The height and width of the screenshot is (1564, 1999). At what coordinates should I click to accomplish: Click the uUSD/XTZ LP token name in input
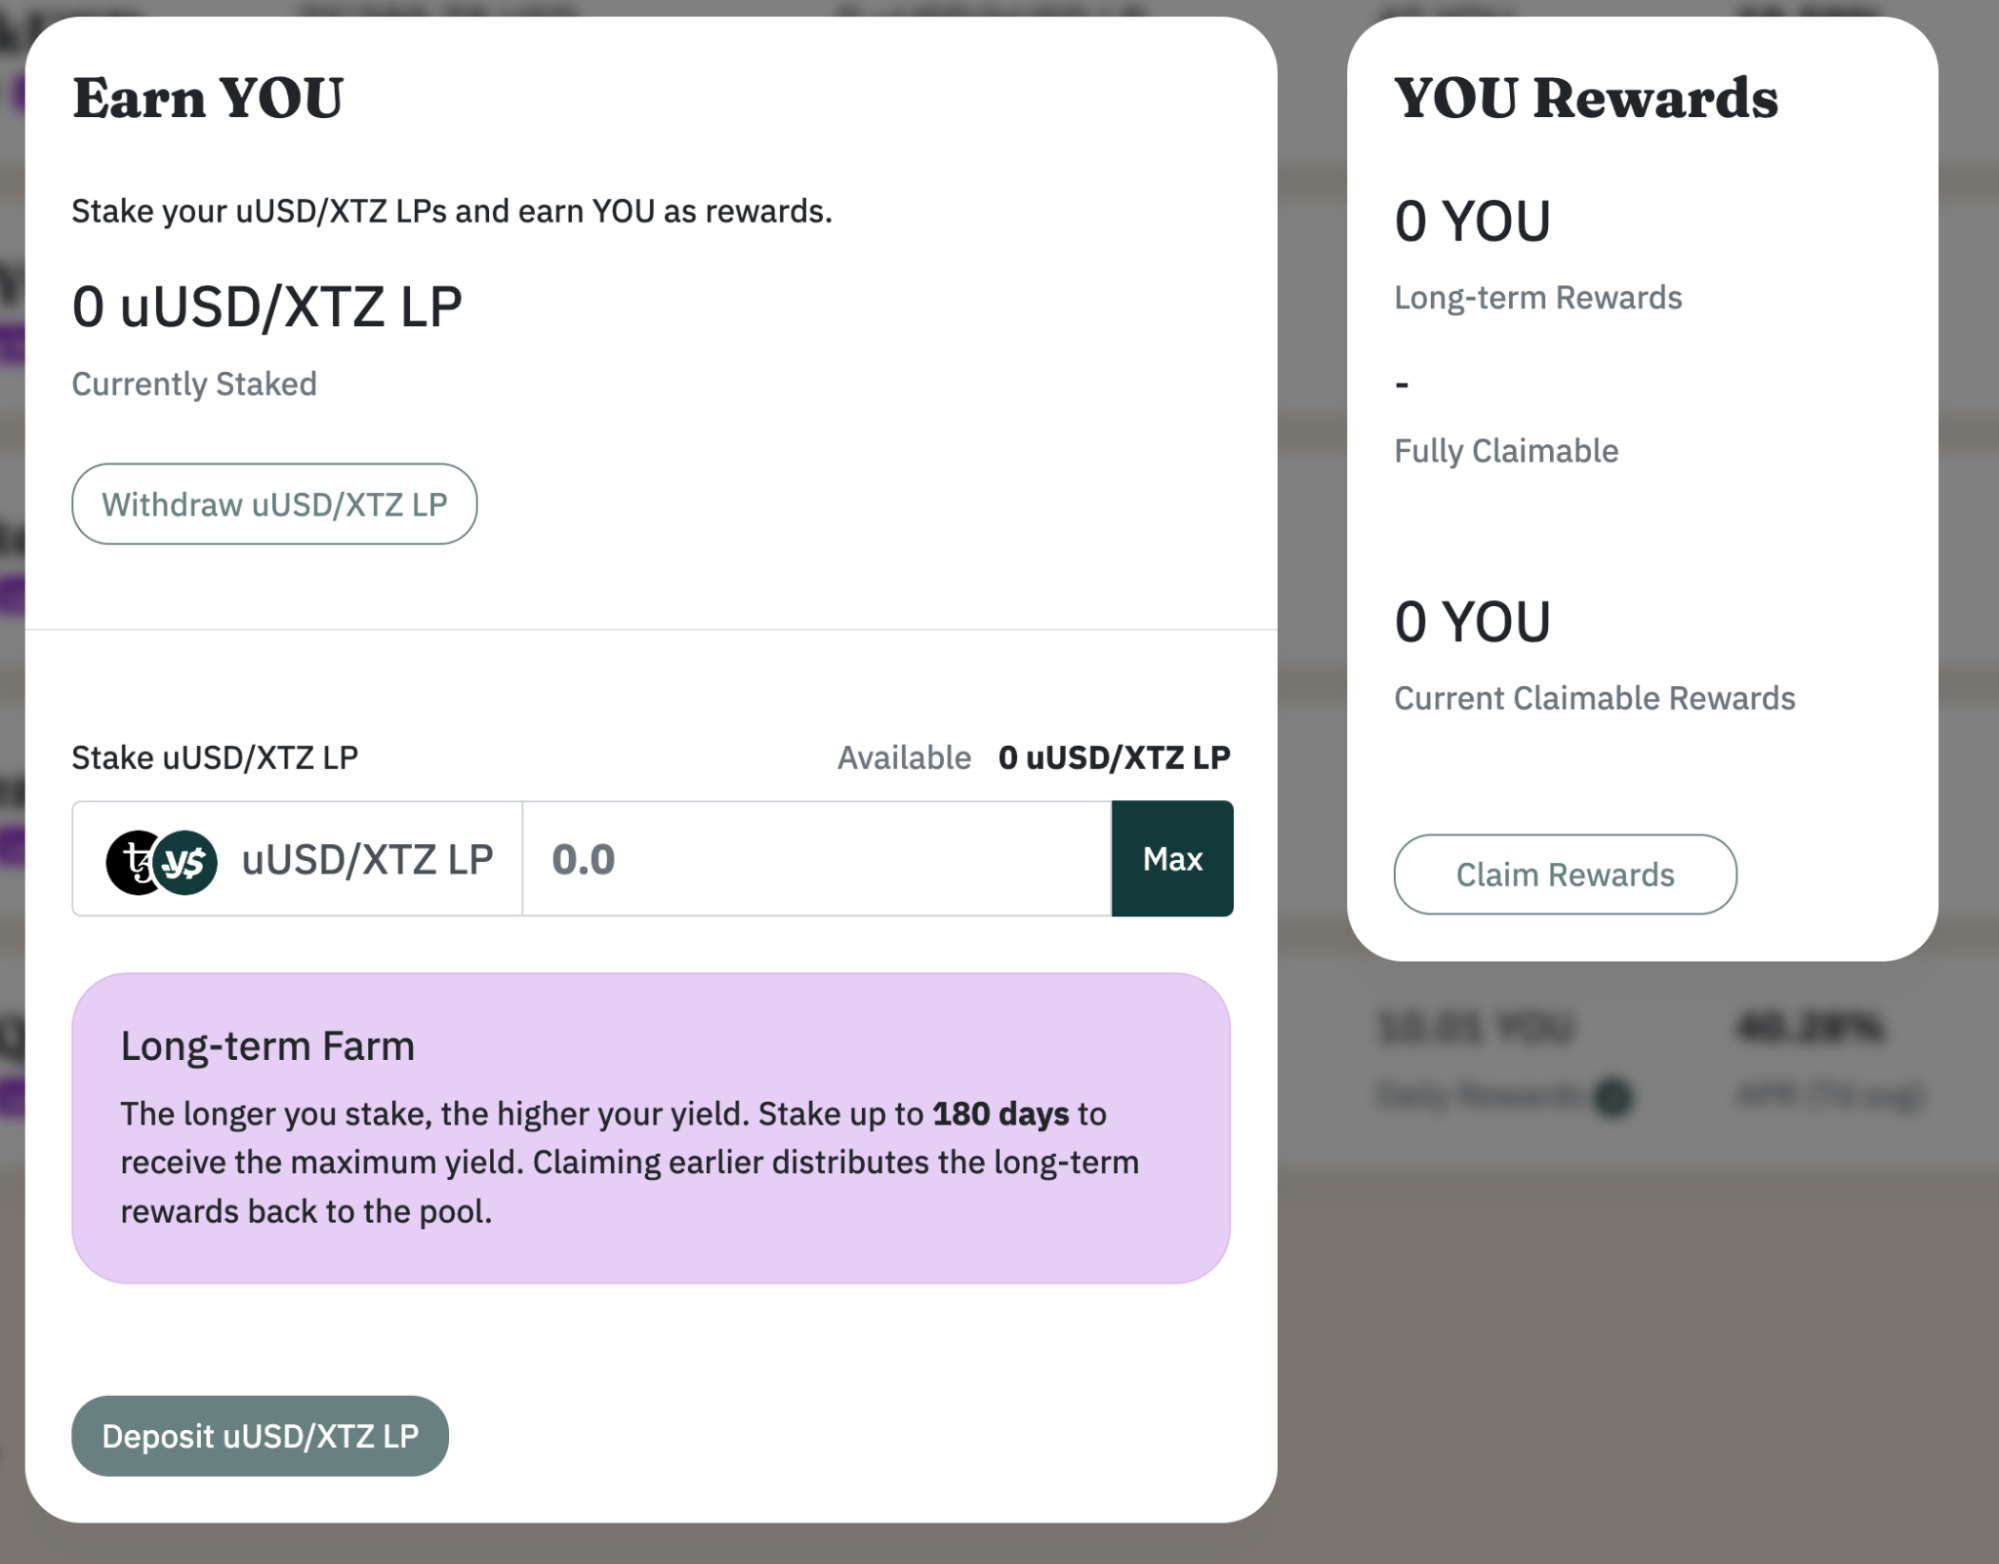[x=367, y=860]
